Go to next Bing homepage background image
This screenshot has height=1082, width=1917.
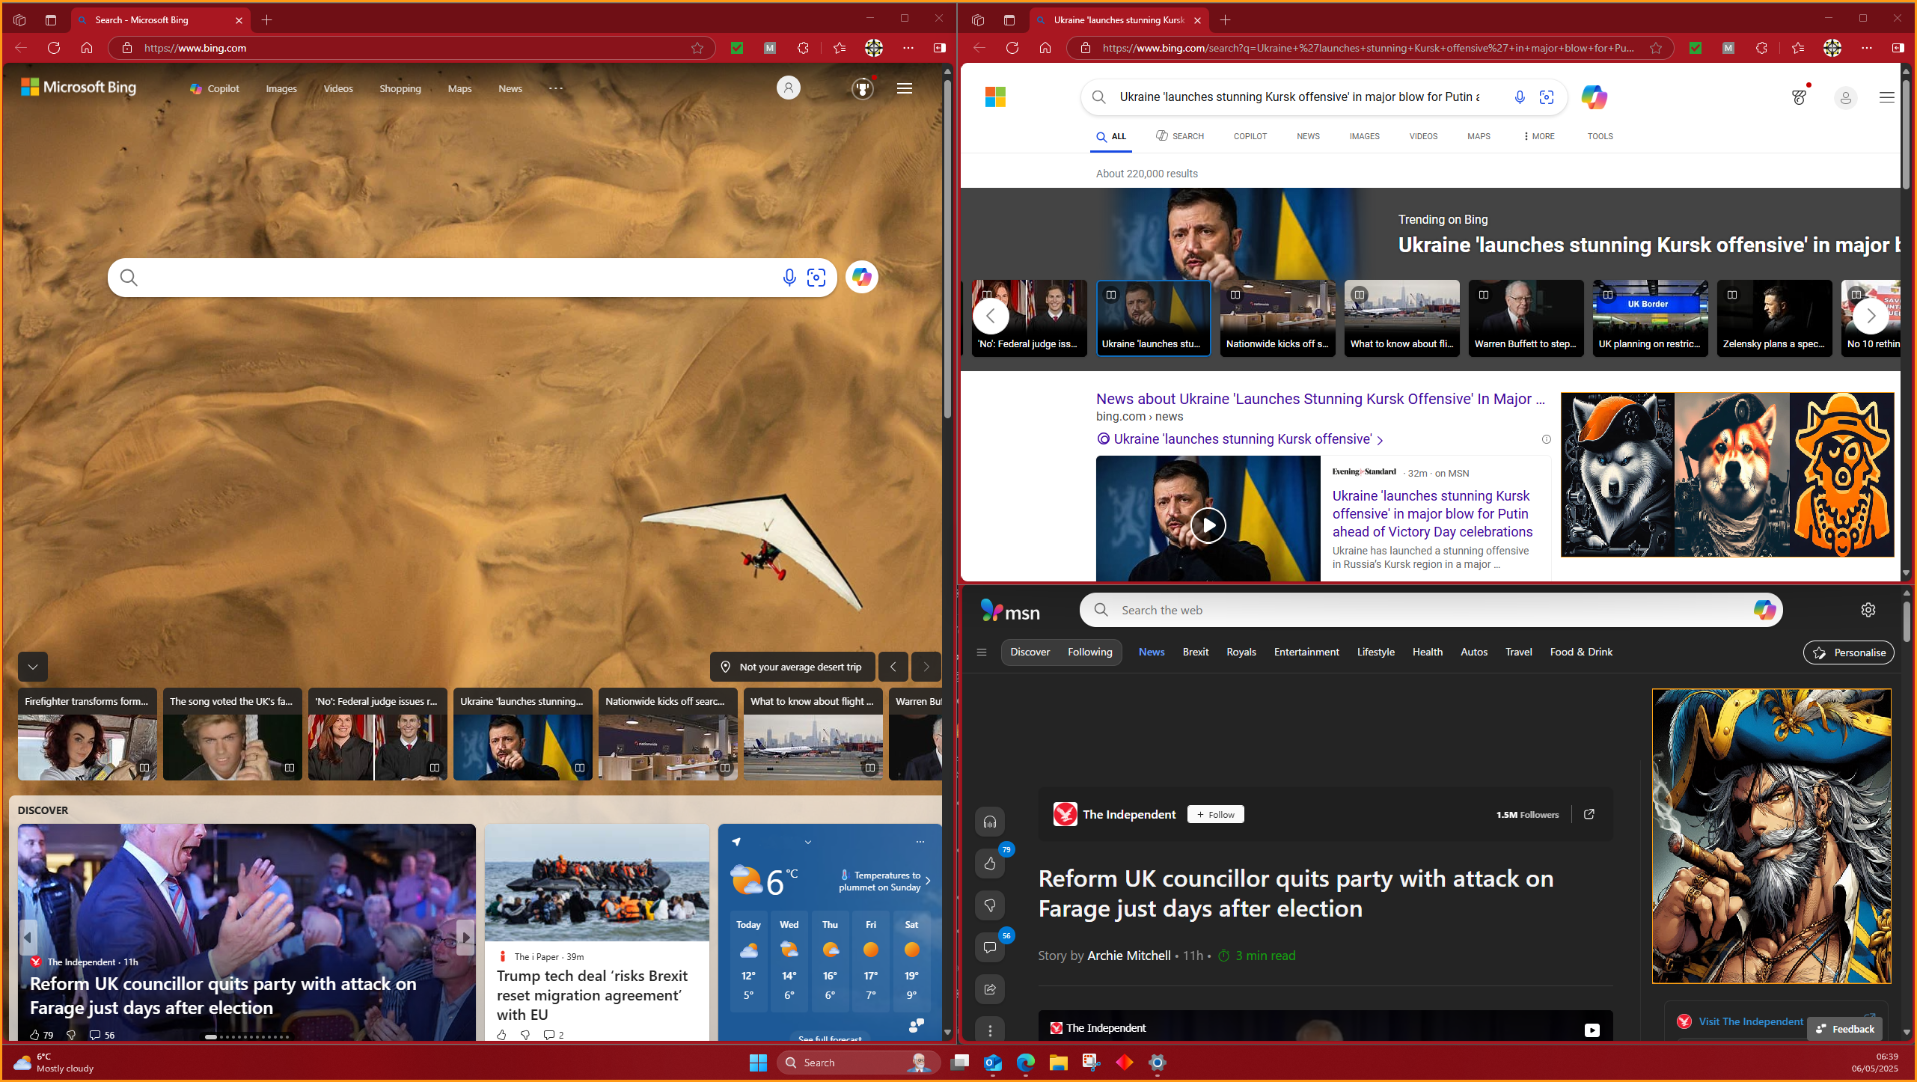click(926, 667)
